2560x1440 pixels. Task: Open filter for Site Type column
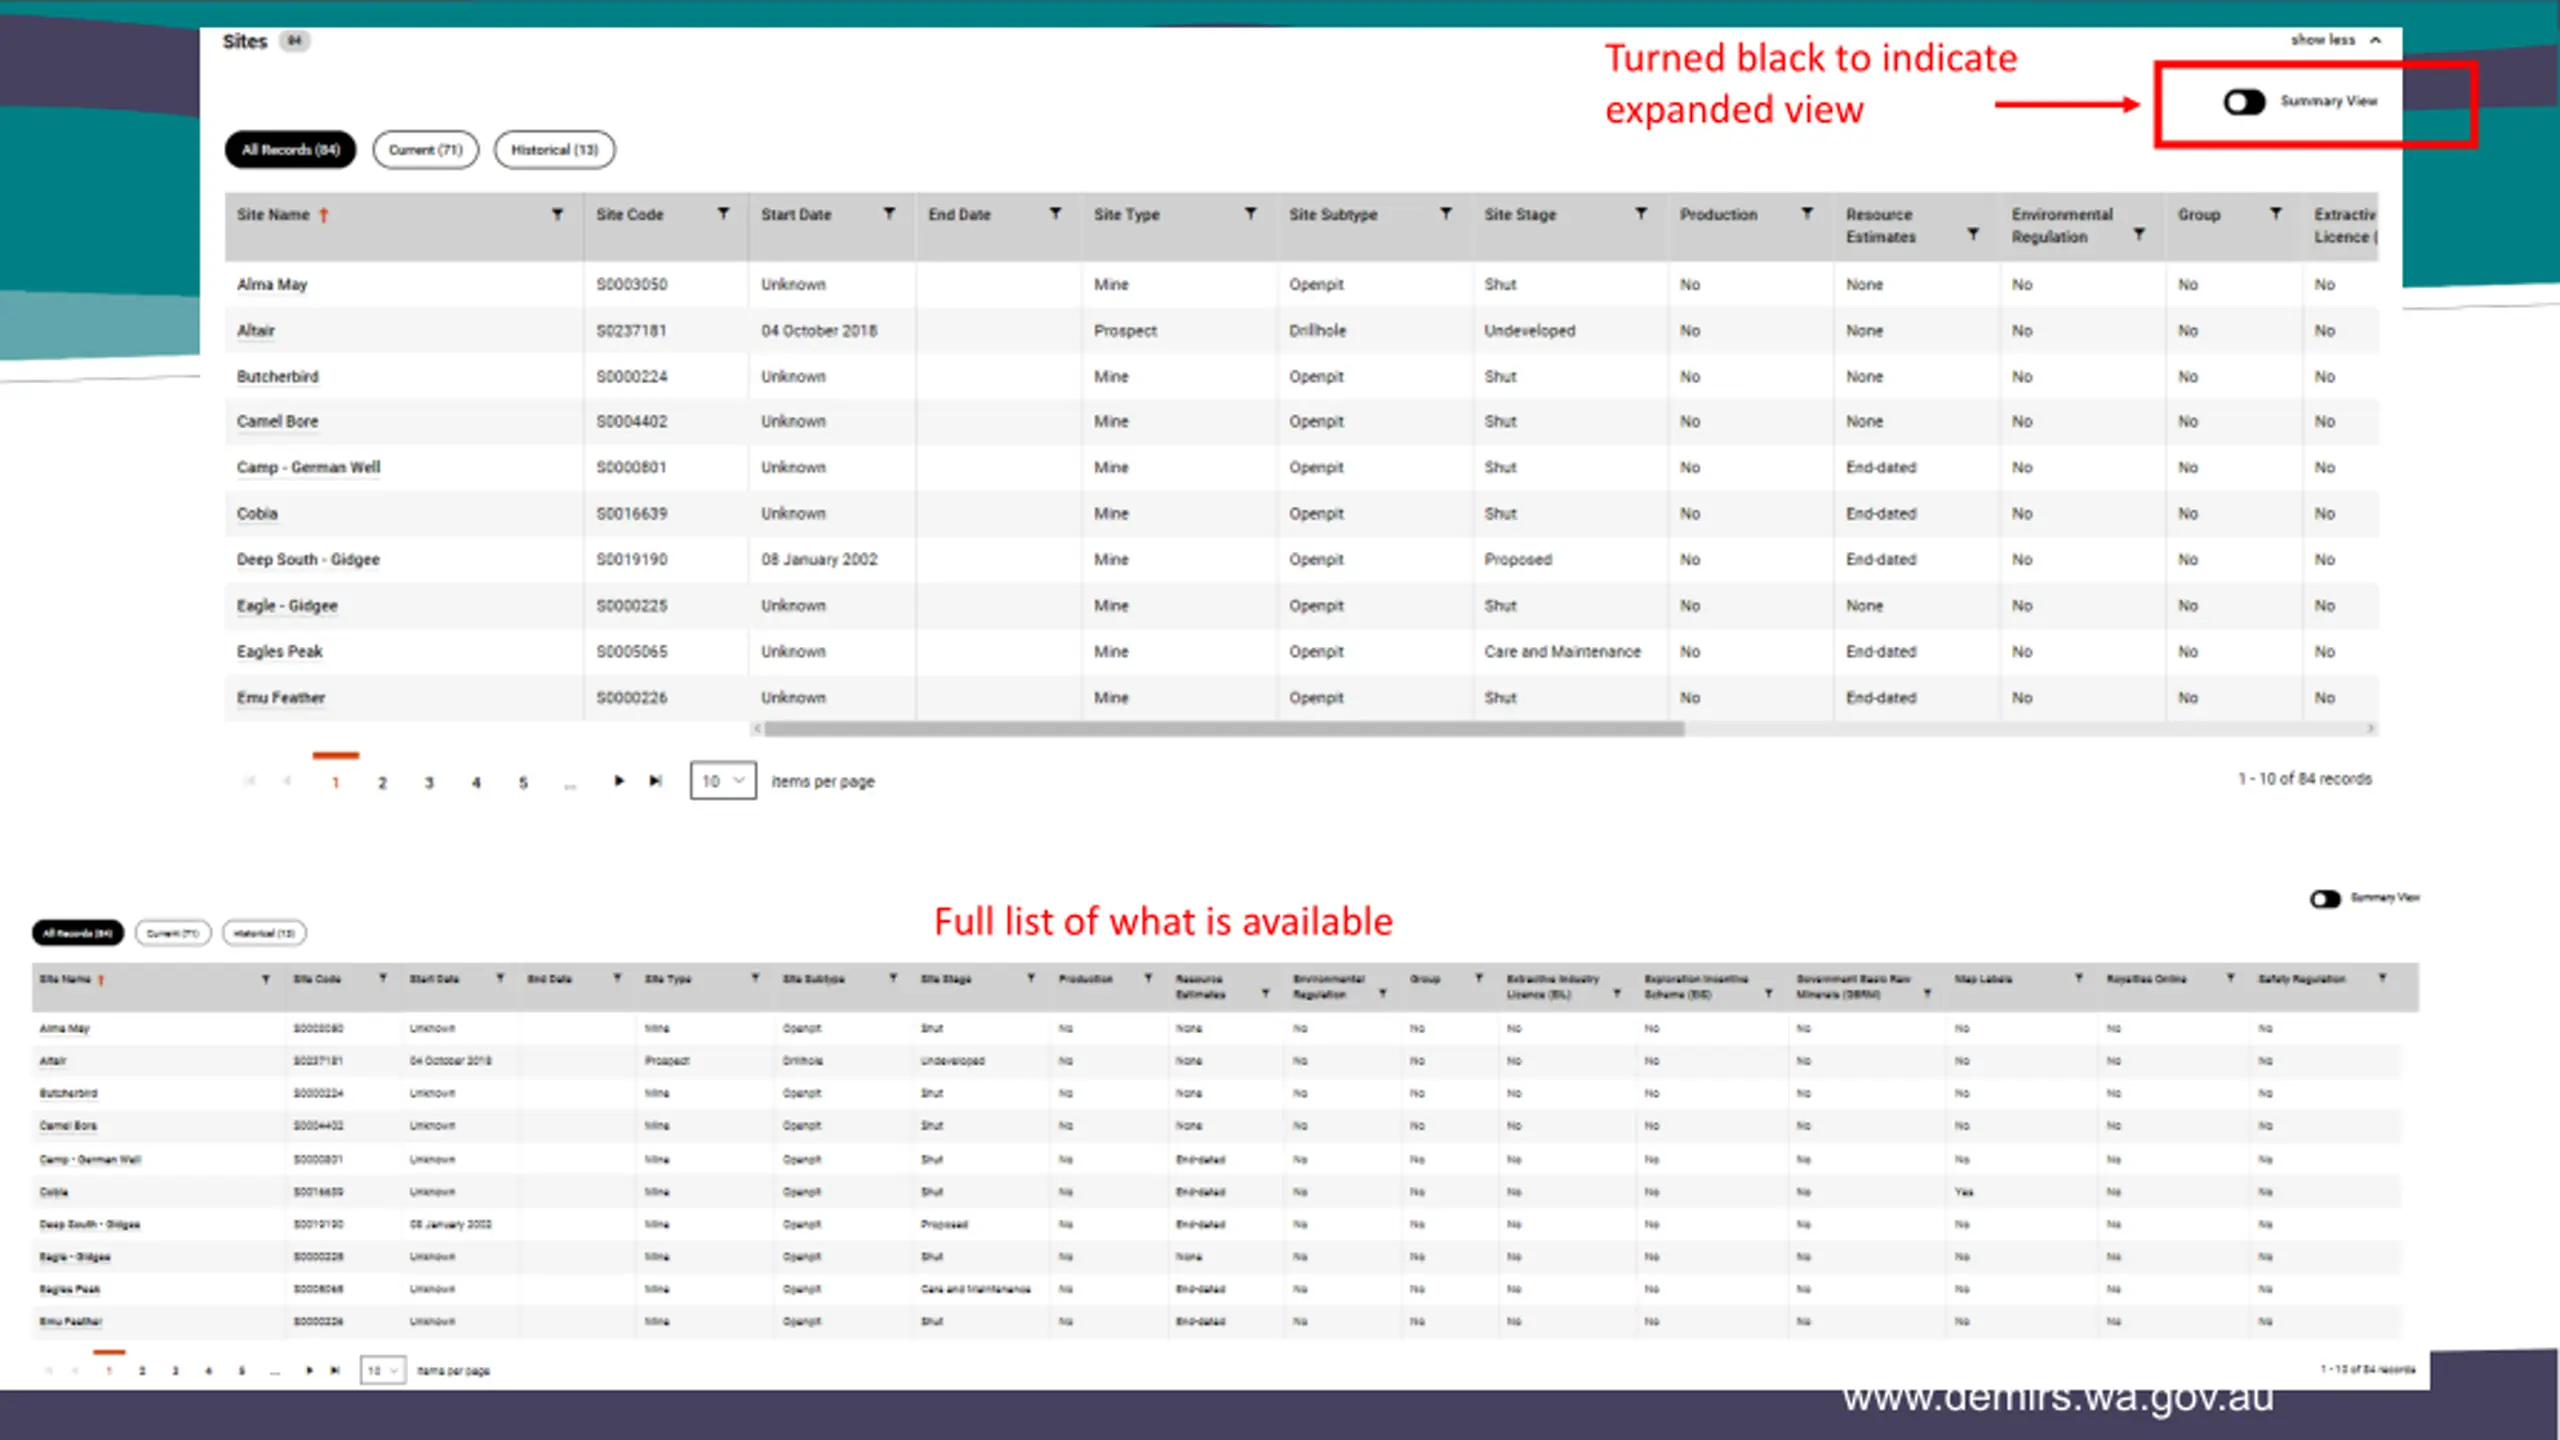[x=1250, y=214]
